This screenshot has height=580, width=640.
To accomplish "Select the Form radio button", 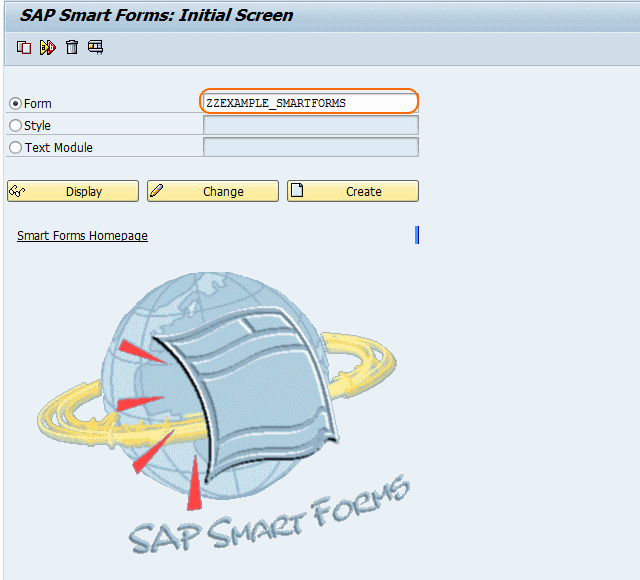I will tap(15, 103).
